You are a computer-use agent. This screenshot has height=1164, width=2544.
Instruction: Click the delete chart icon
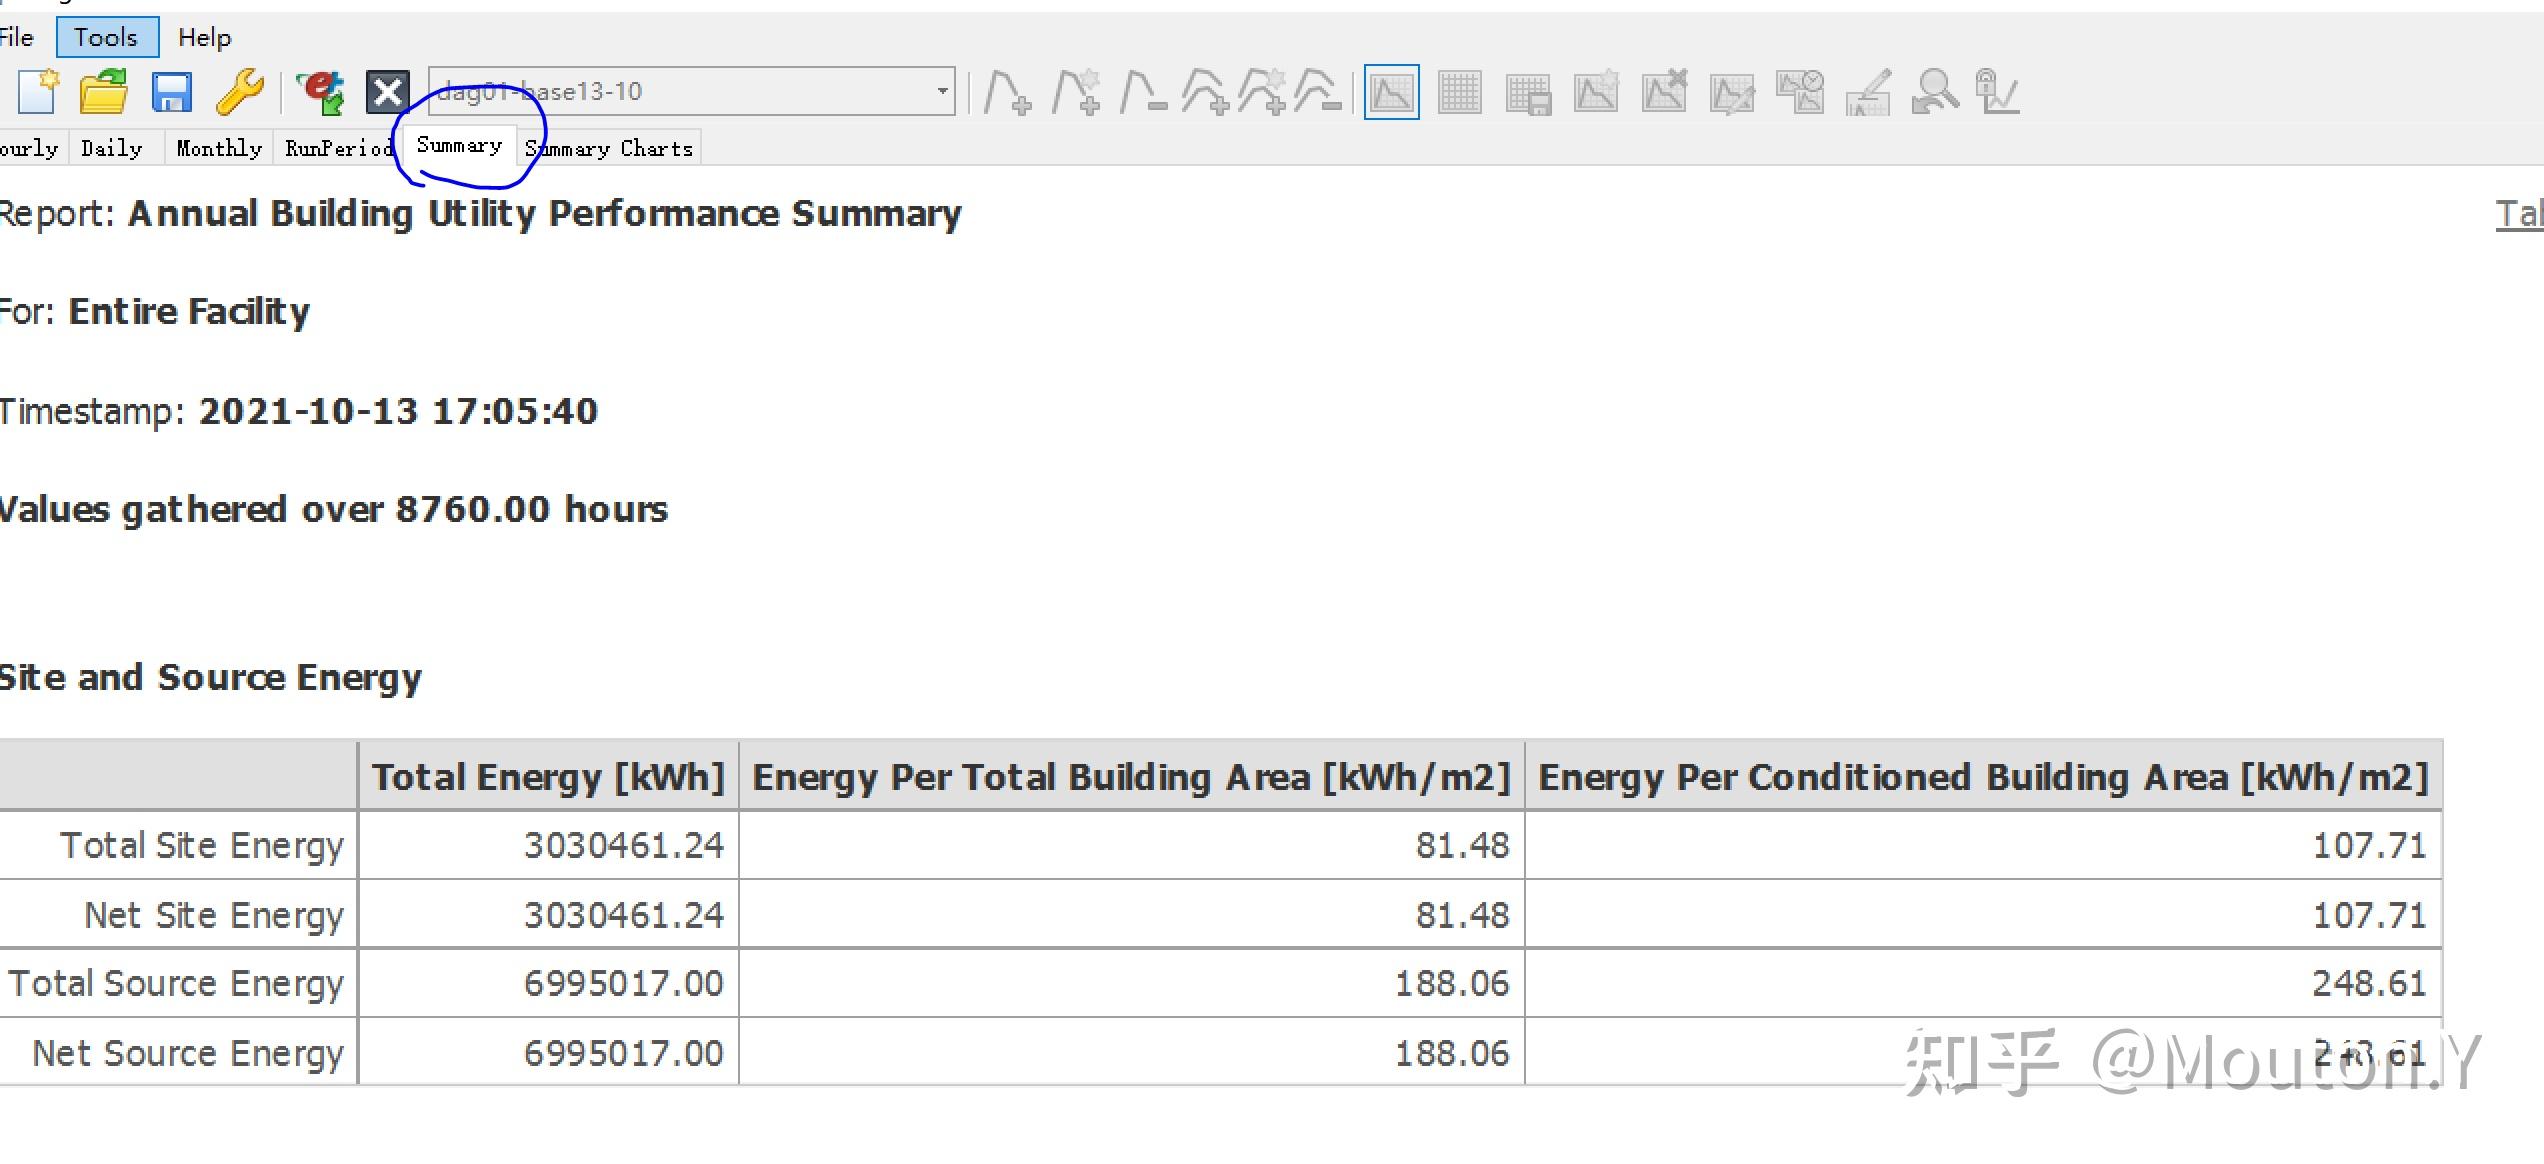click(x=1665, y=93)
